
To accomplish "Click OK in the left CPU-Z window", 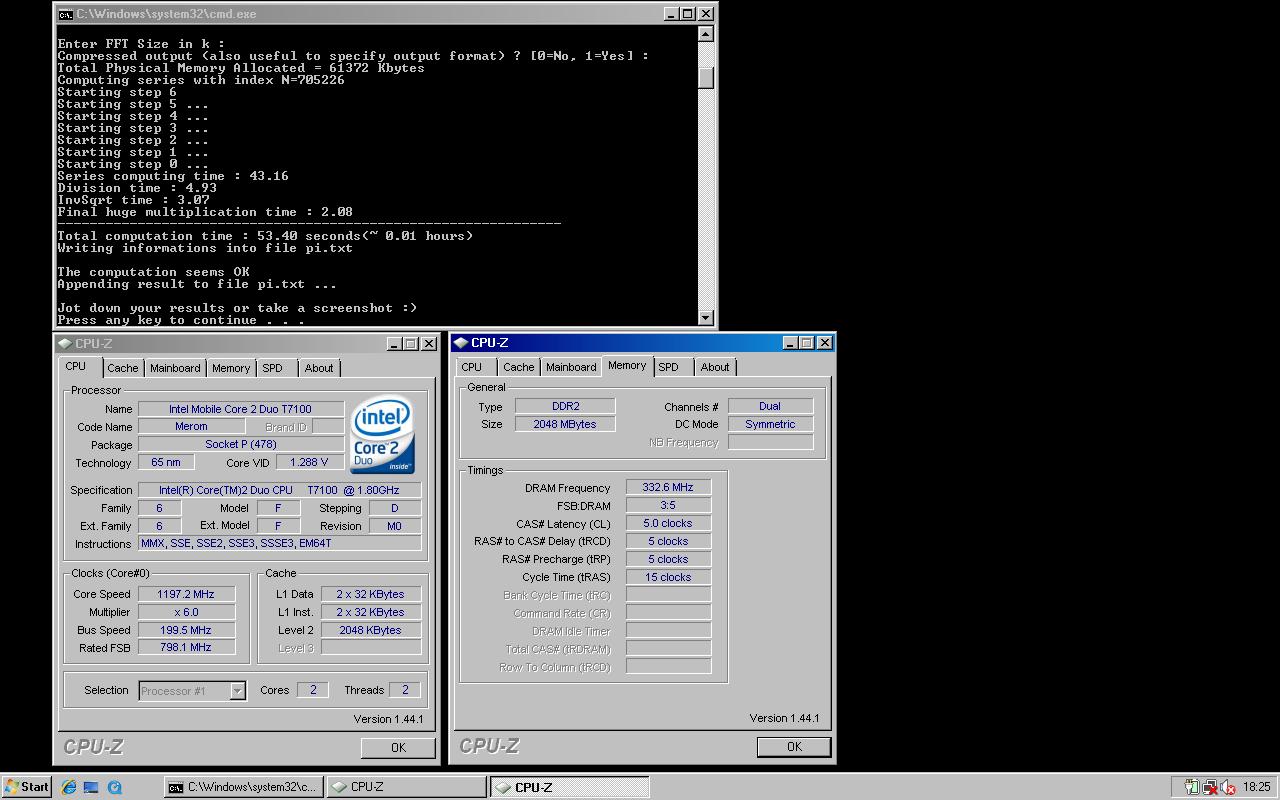I will point(398,747).
